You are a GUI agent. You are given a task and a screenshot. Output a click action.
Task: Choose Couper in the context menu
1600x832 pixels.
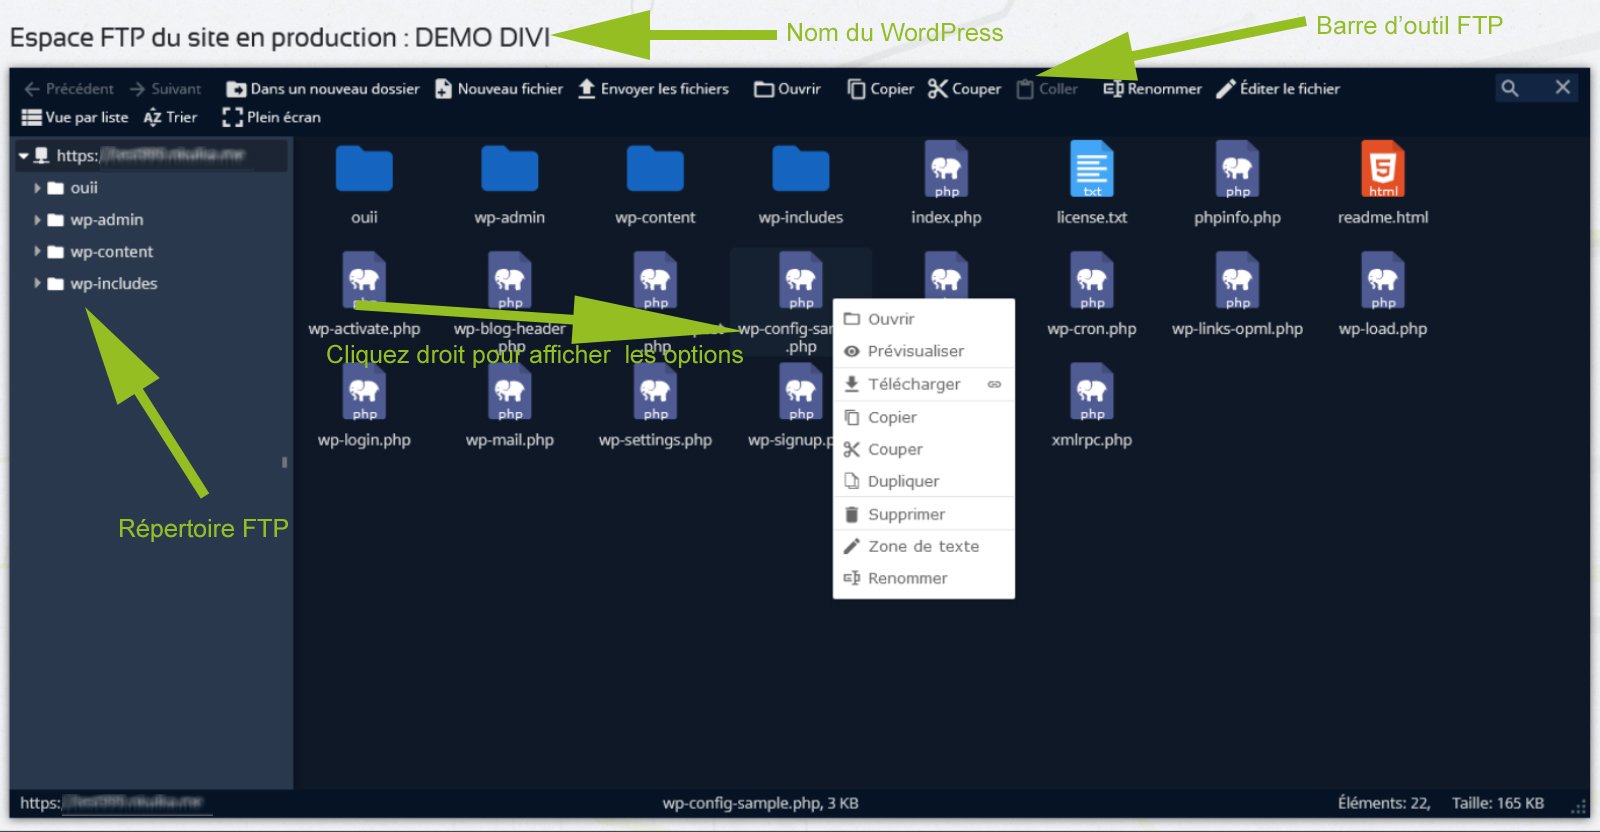924,449
